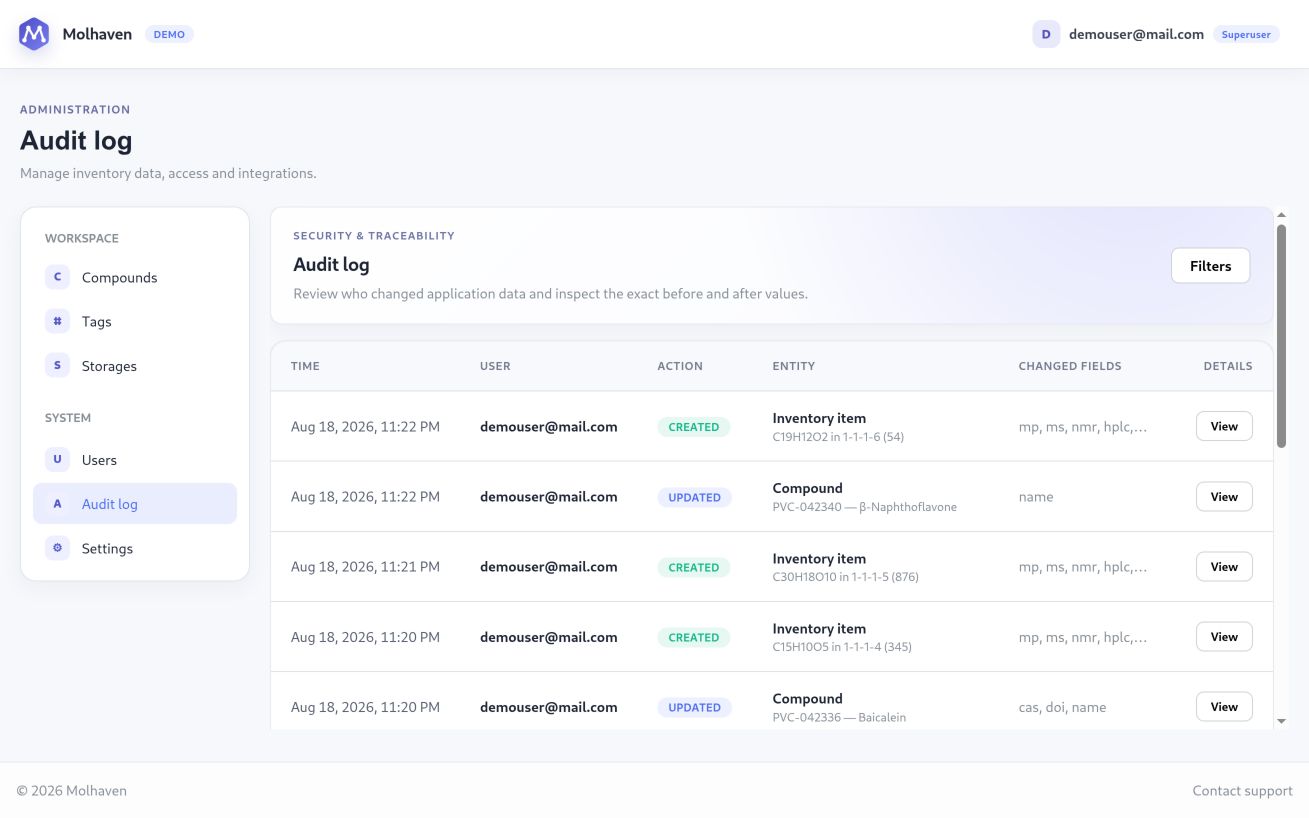Click 'cas, doi, name' changed fields cell

[1062, 707]
